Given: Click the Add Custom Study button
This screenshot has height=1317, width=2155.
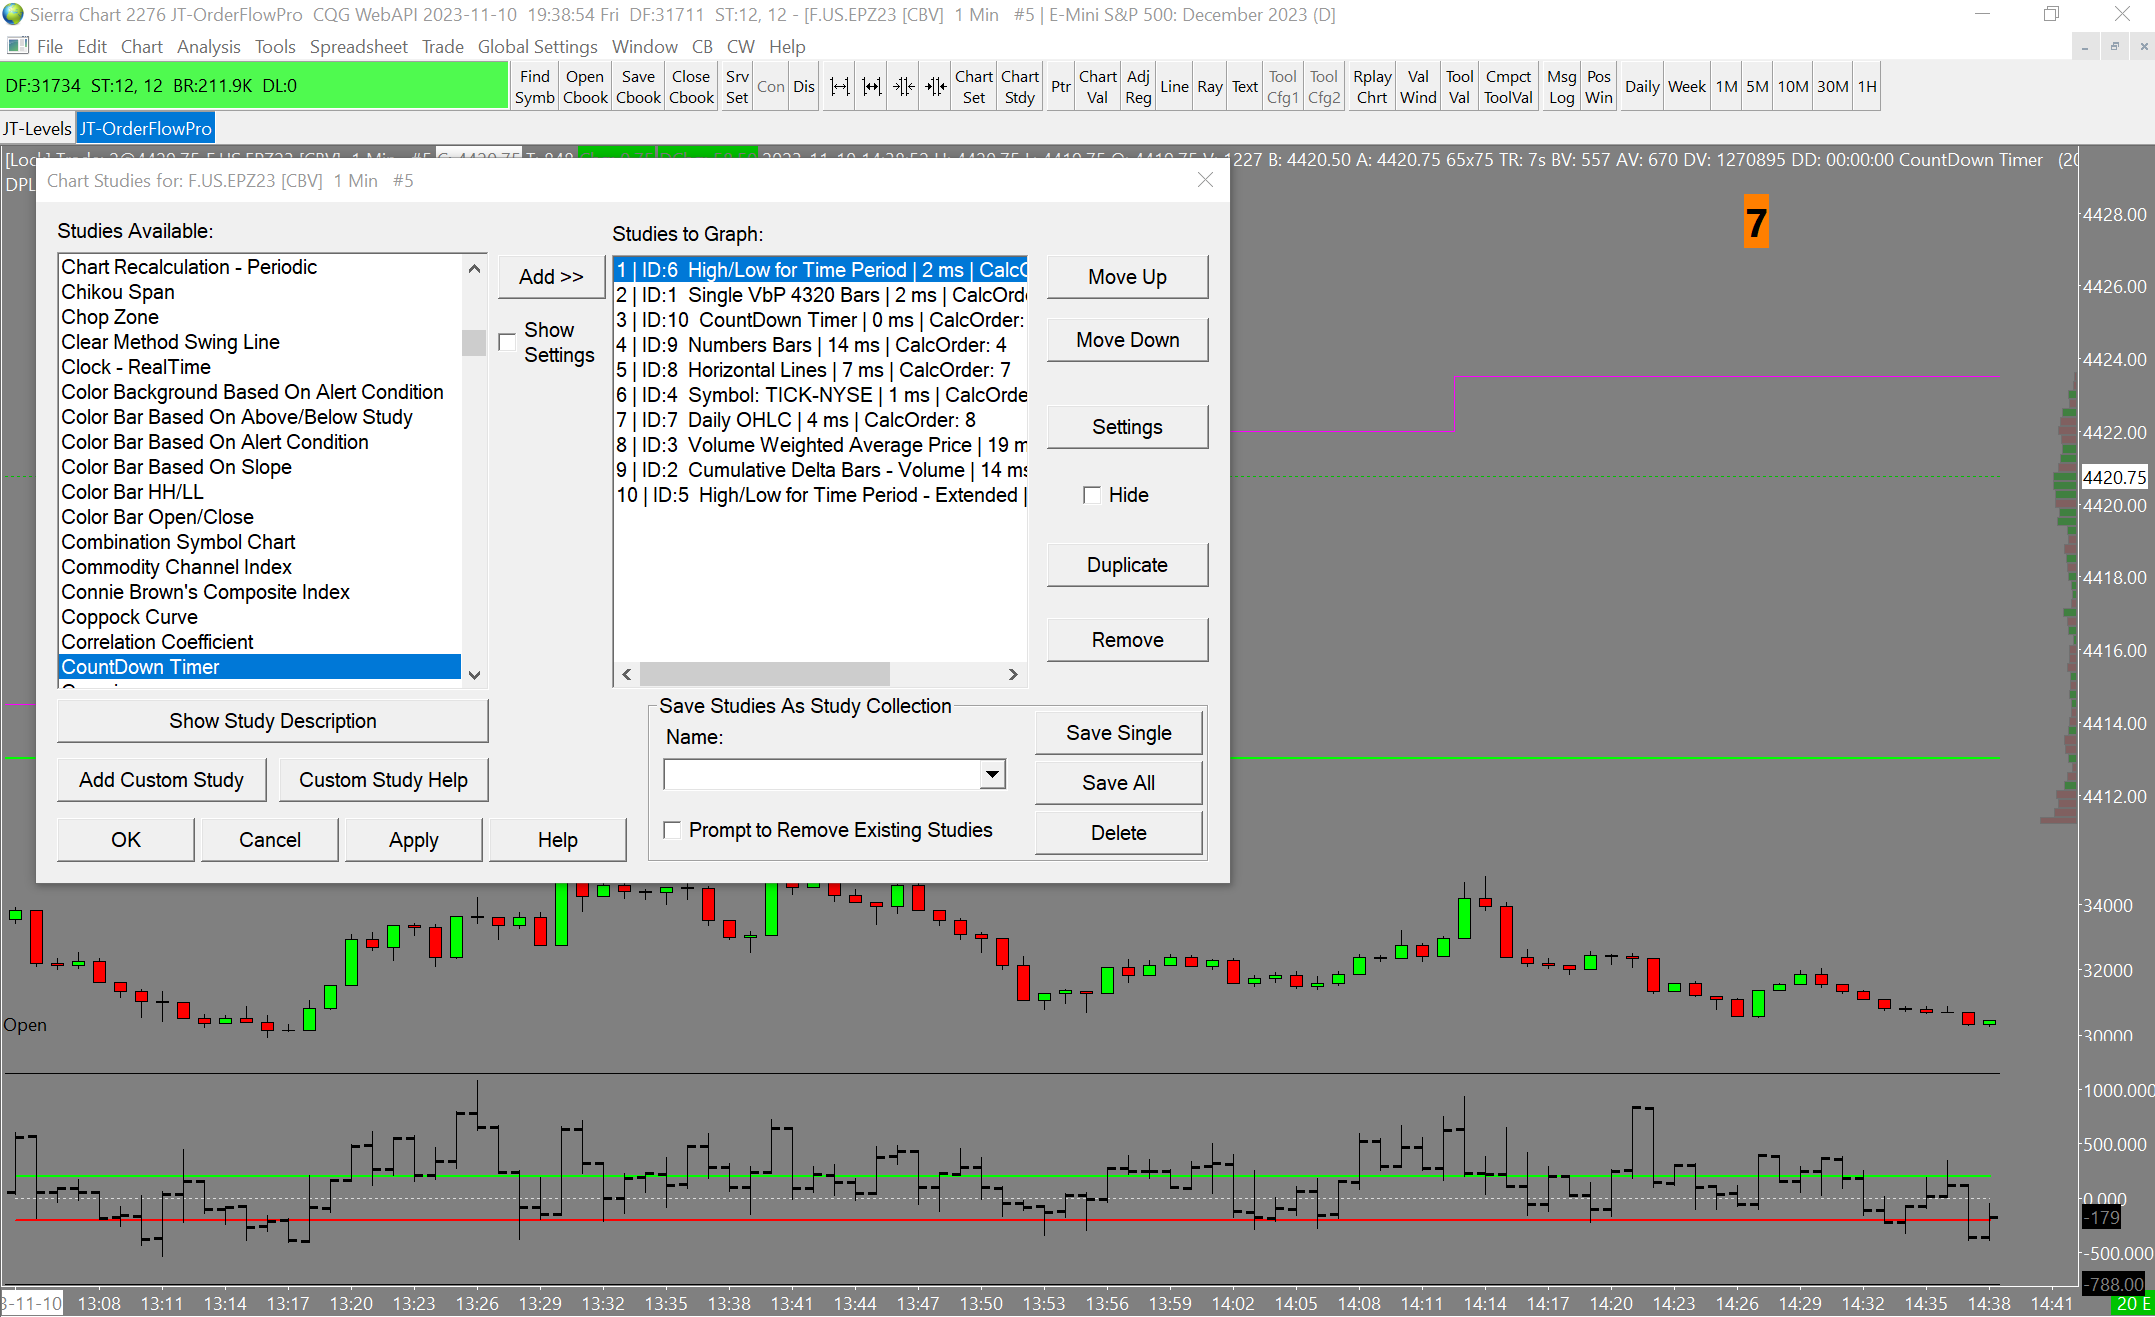Looking at the screenshot, I should point(162,780).
